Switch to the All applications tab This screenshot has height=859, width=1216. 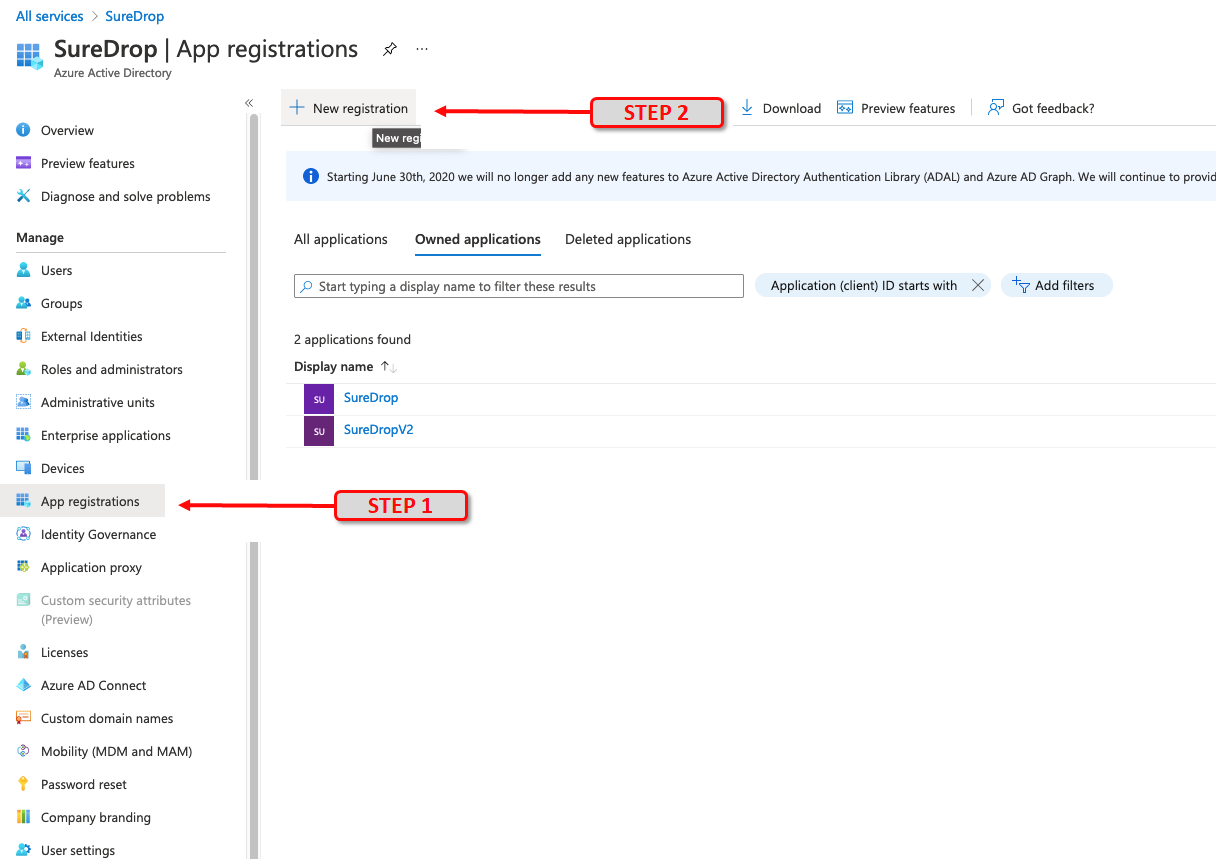pyautogui.click(x=341, y=240)
